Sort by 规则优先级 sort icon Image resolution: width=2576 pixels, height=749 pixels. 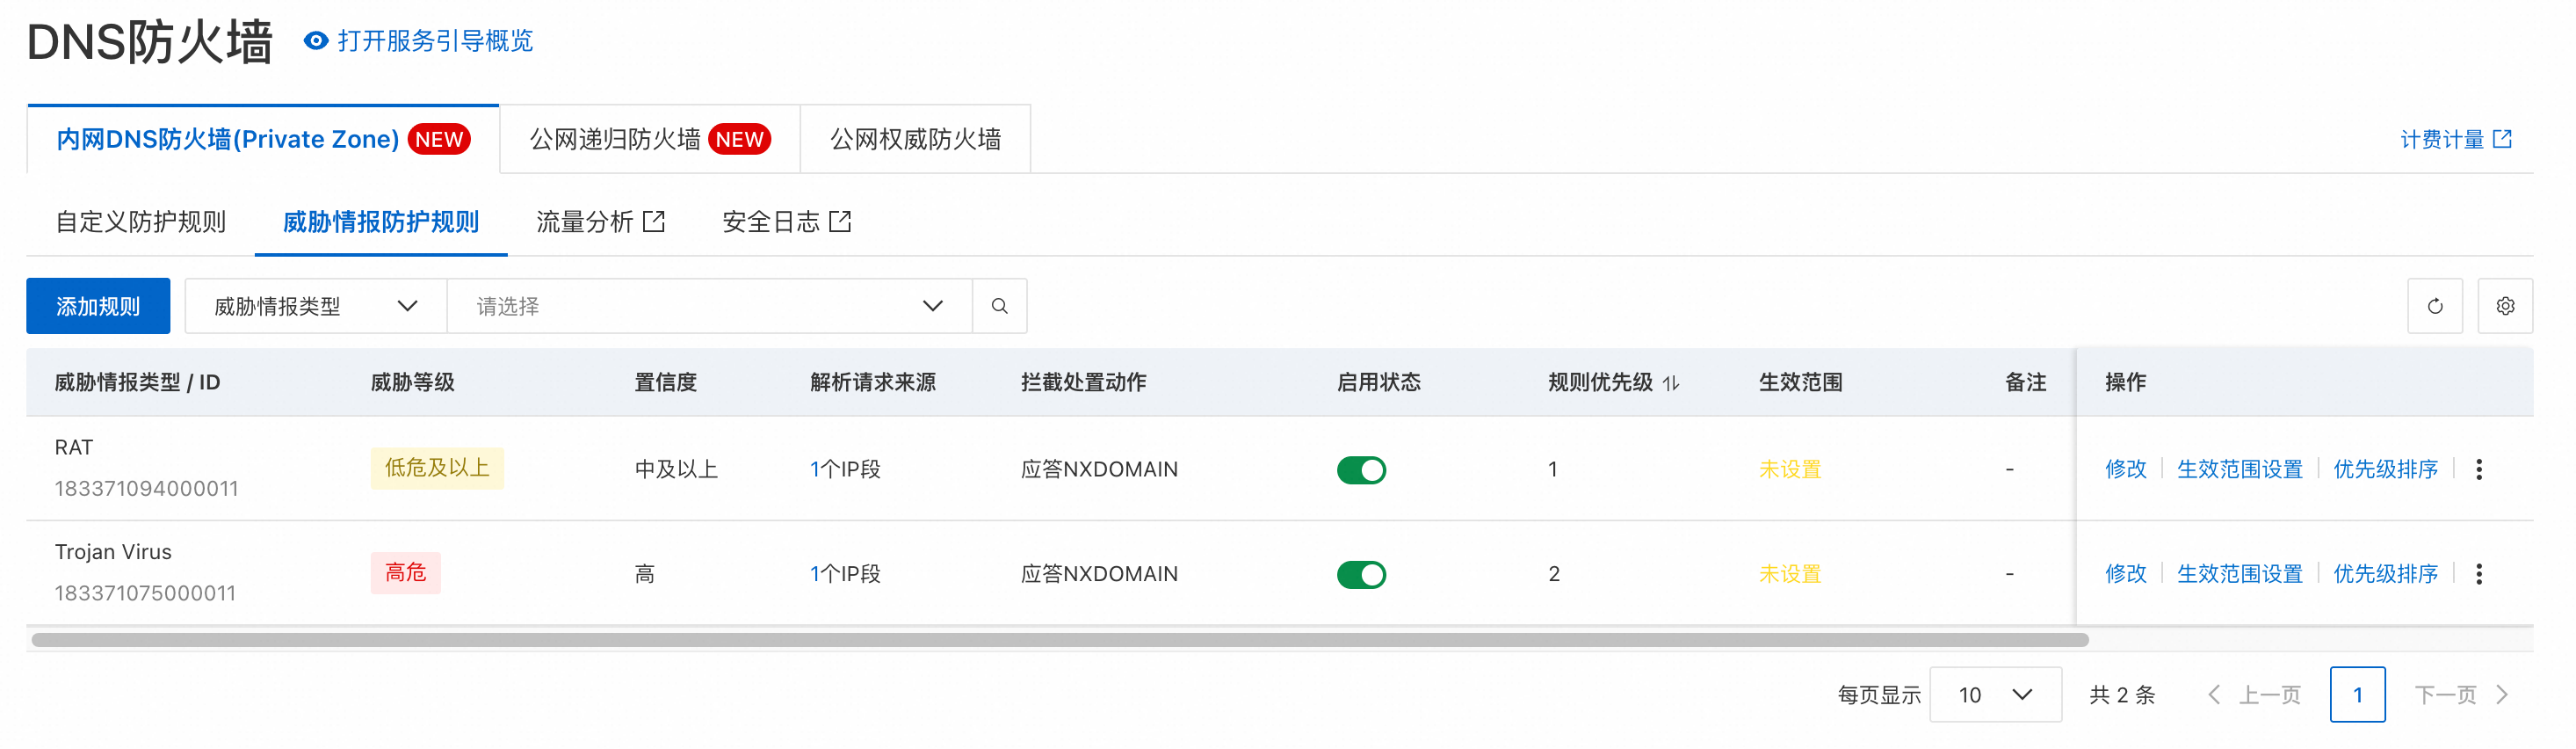point(1671,383)
